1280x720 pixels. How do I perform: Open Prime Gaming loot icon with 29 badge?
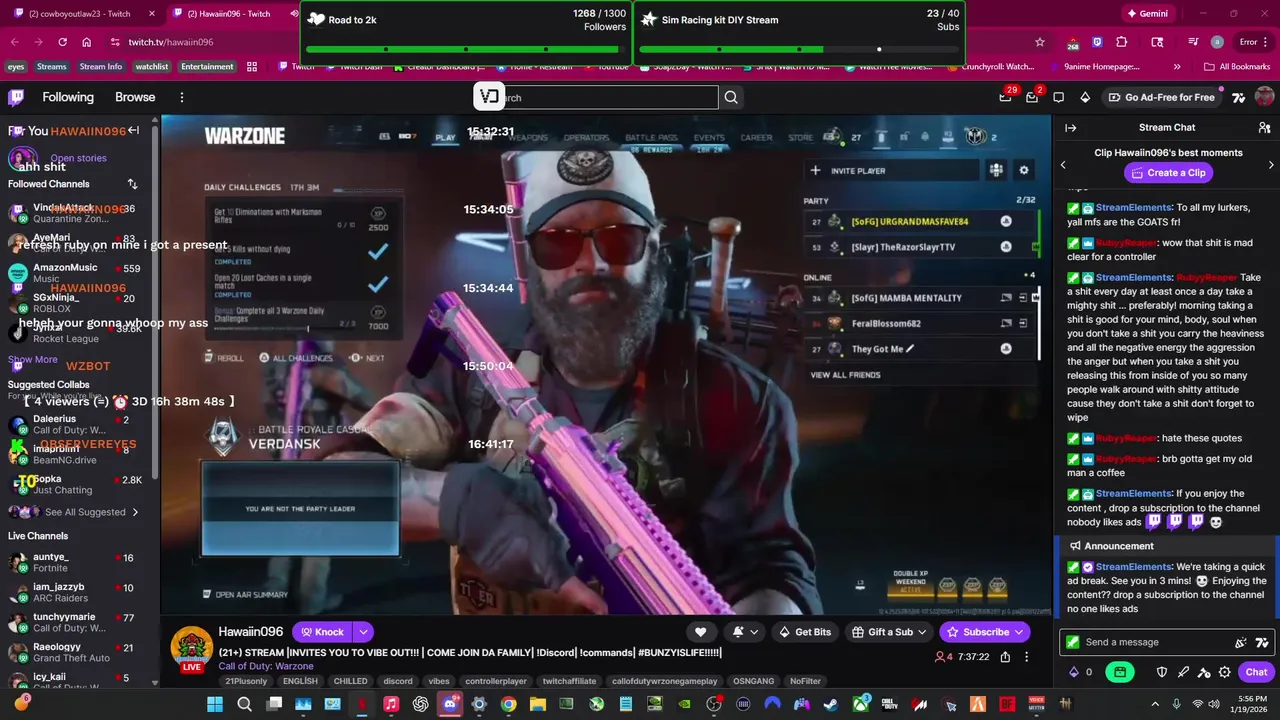1006,97
